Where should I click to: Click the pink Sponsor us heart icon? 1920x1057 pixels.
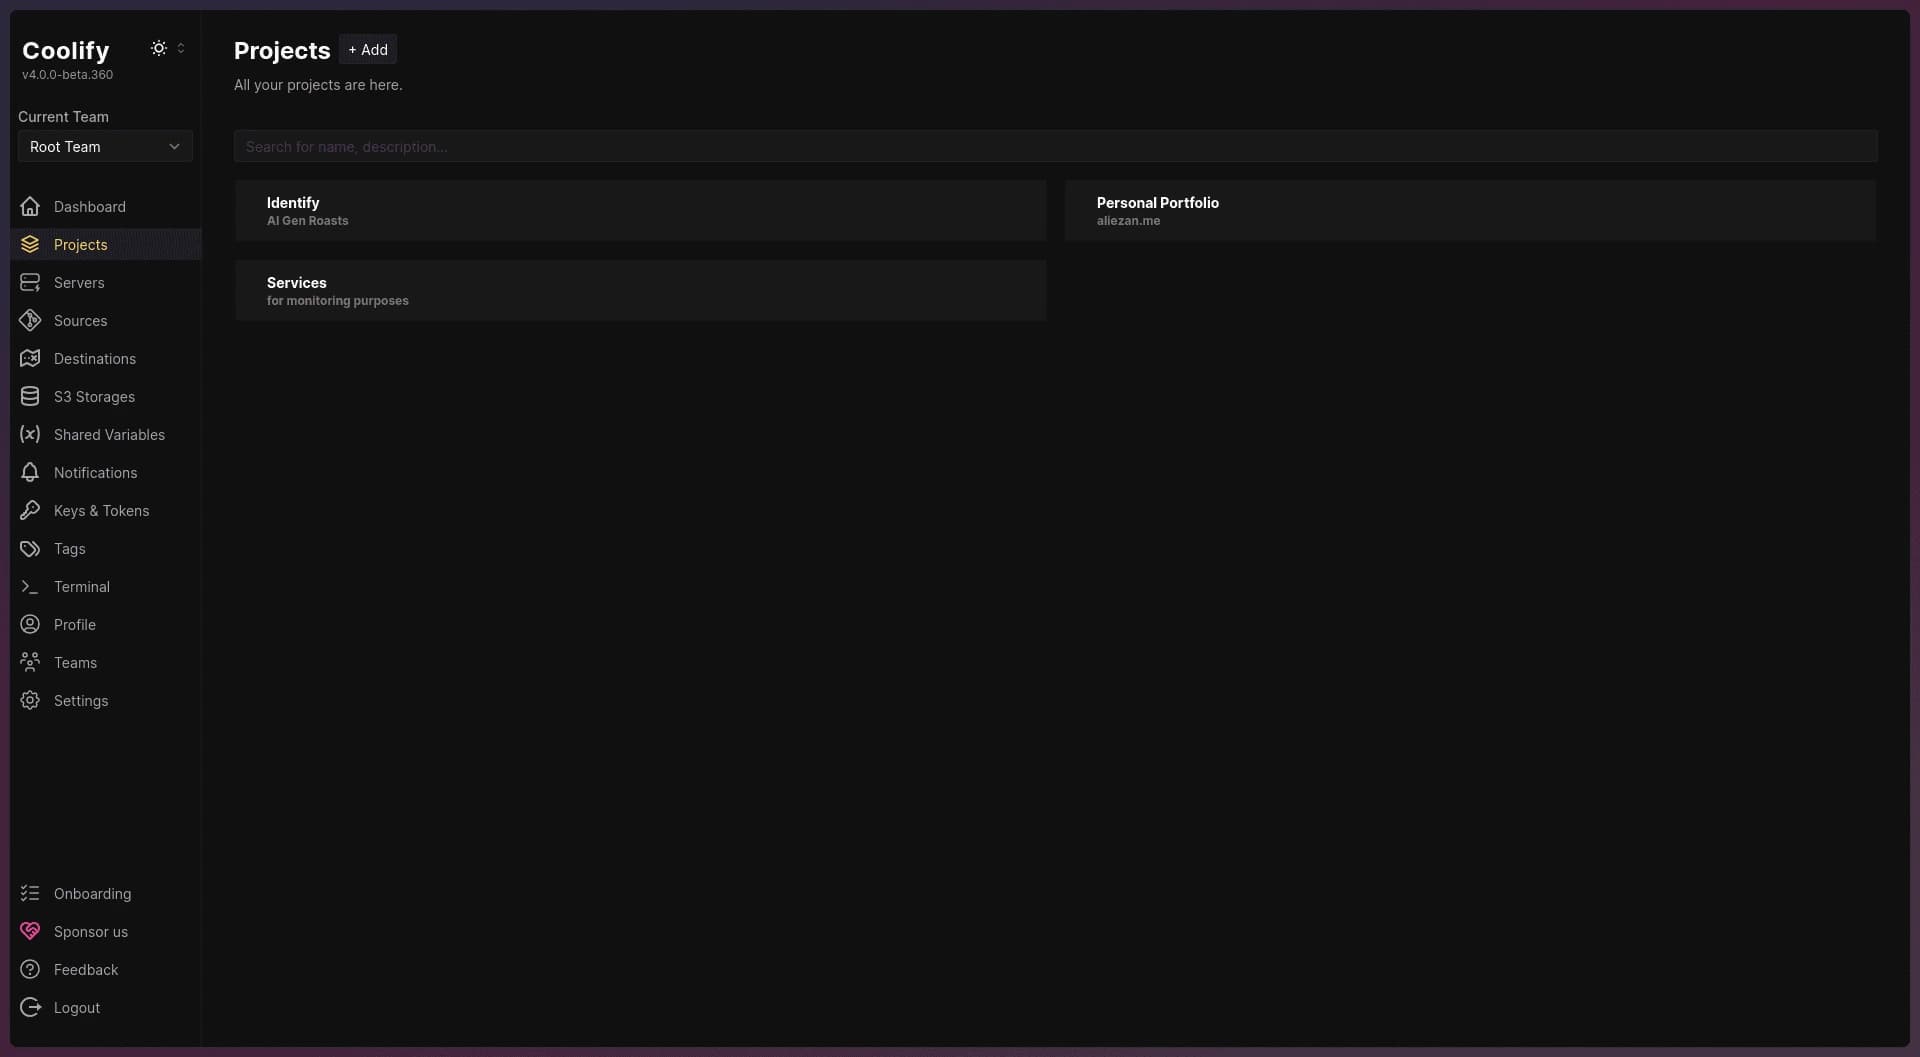coord(30,931)
